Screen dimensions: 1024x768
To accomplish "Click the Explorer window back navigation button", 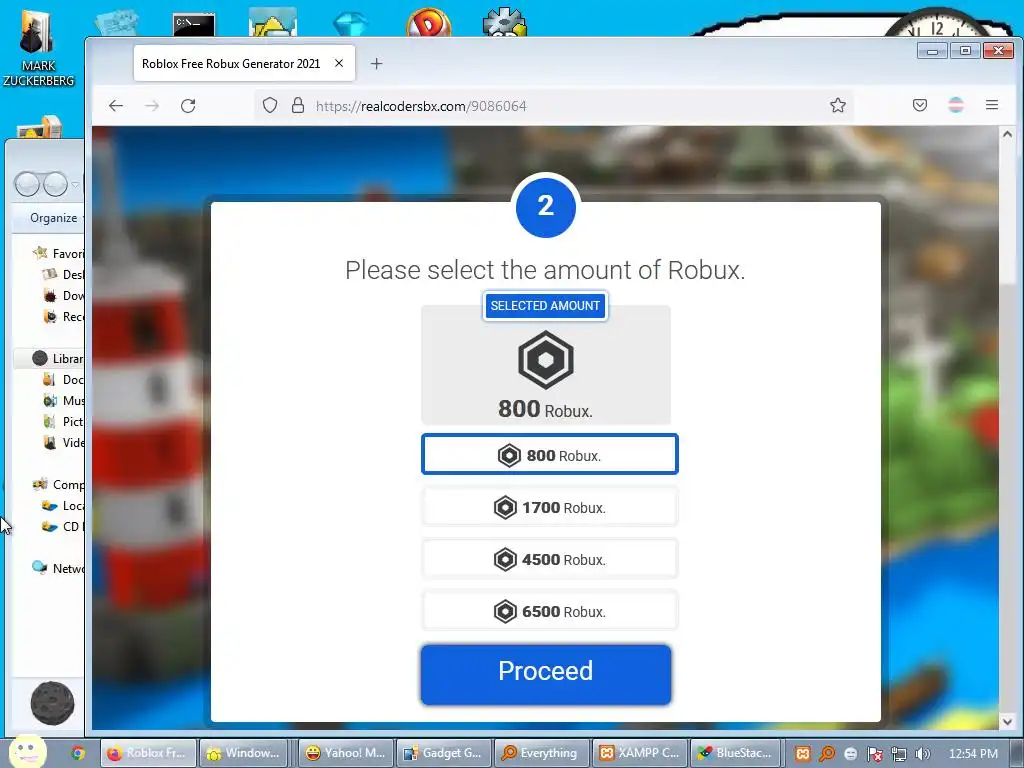I will pos(27,184).
